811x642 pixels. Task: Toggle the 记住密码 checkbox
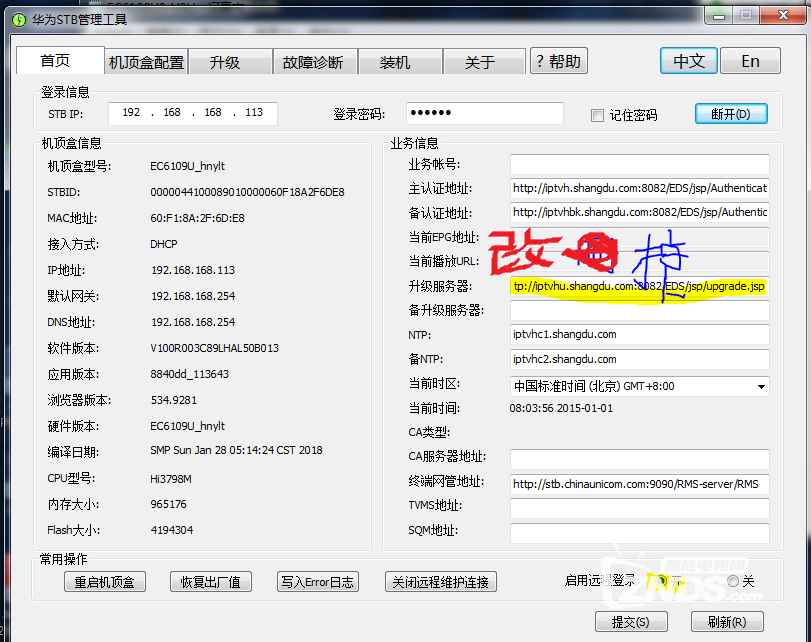(597, 115)
